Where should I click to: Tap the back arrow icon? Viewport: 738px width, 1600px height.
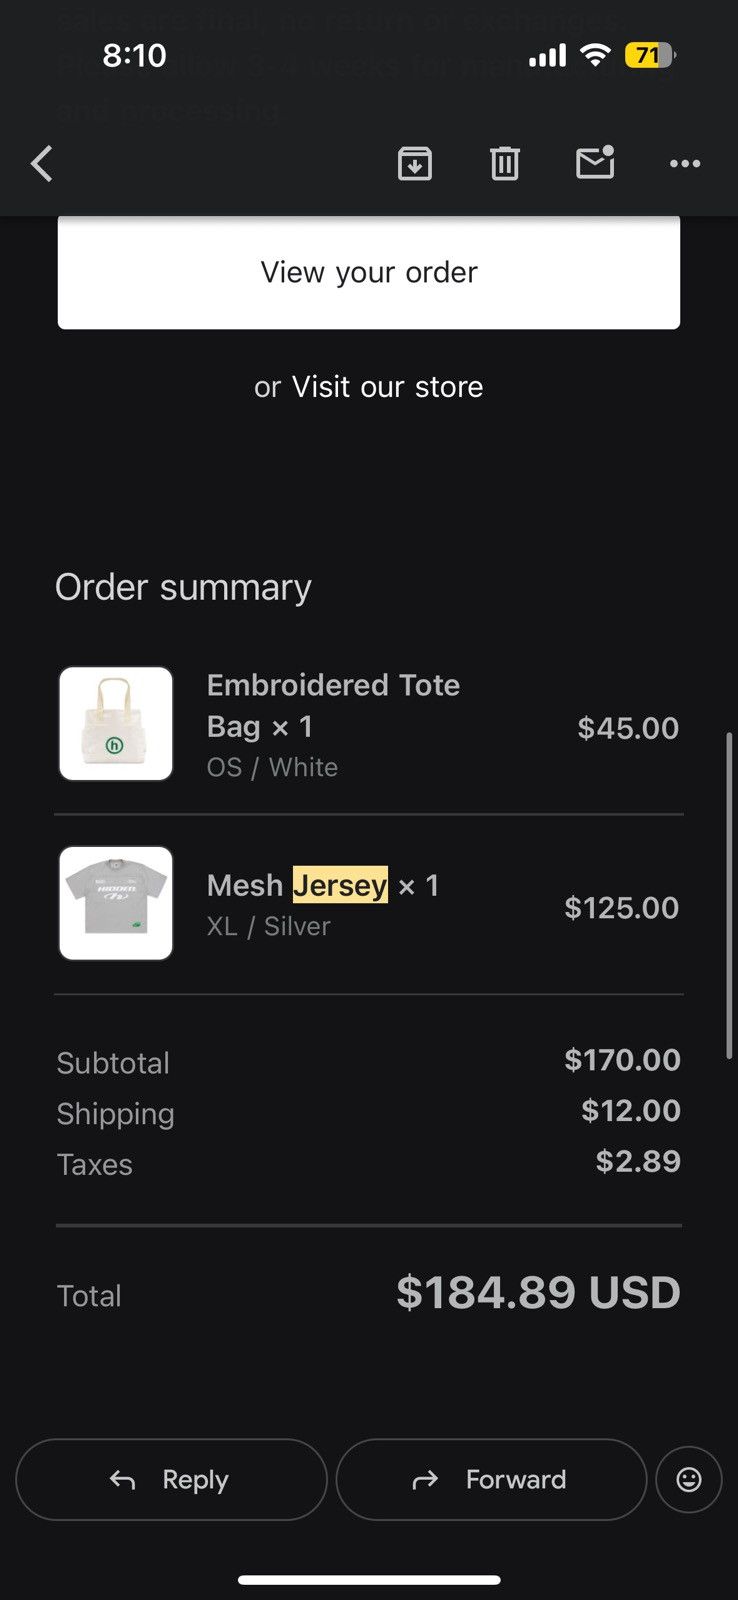tap(42, 164)
